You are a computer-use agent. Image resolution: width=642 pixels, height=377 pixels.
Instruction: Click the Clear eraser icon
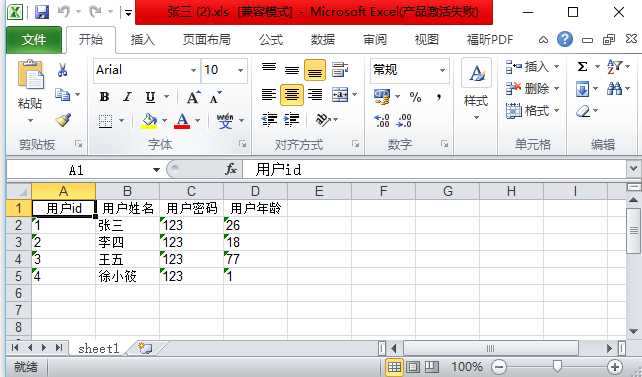click(583, 111)
